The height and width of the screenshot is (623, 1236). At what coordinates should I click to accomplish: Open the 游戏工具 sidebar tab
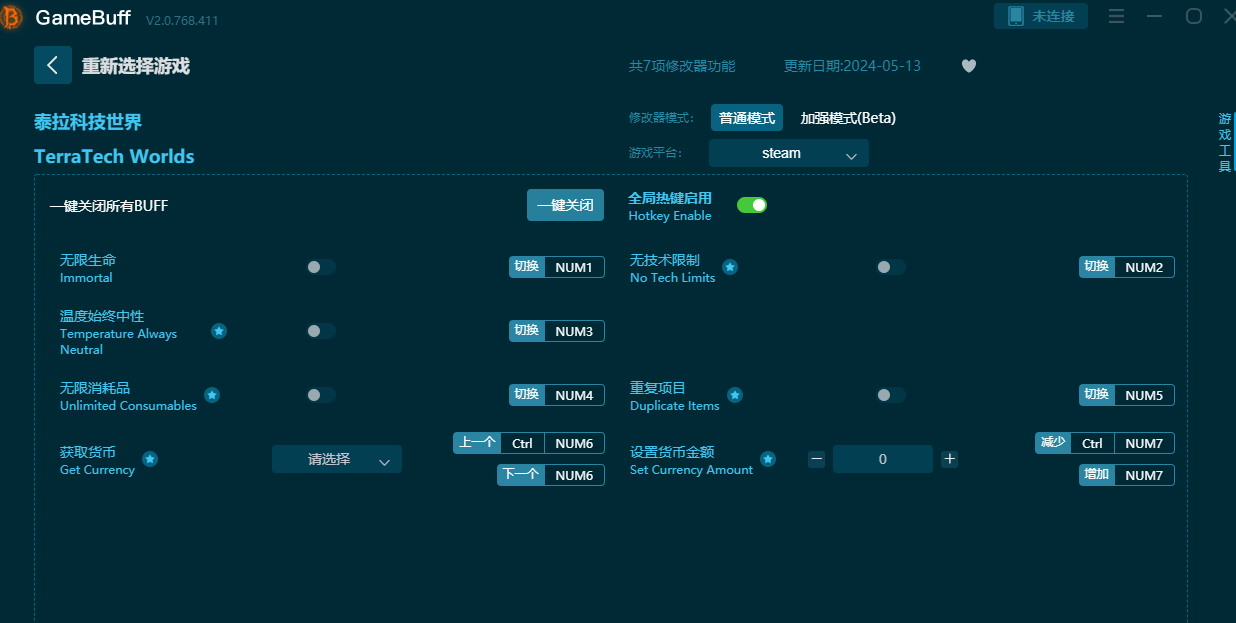[1224, 140]
